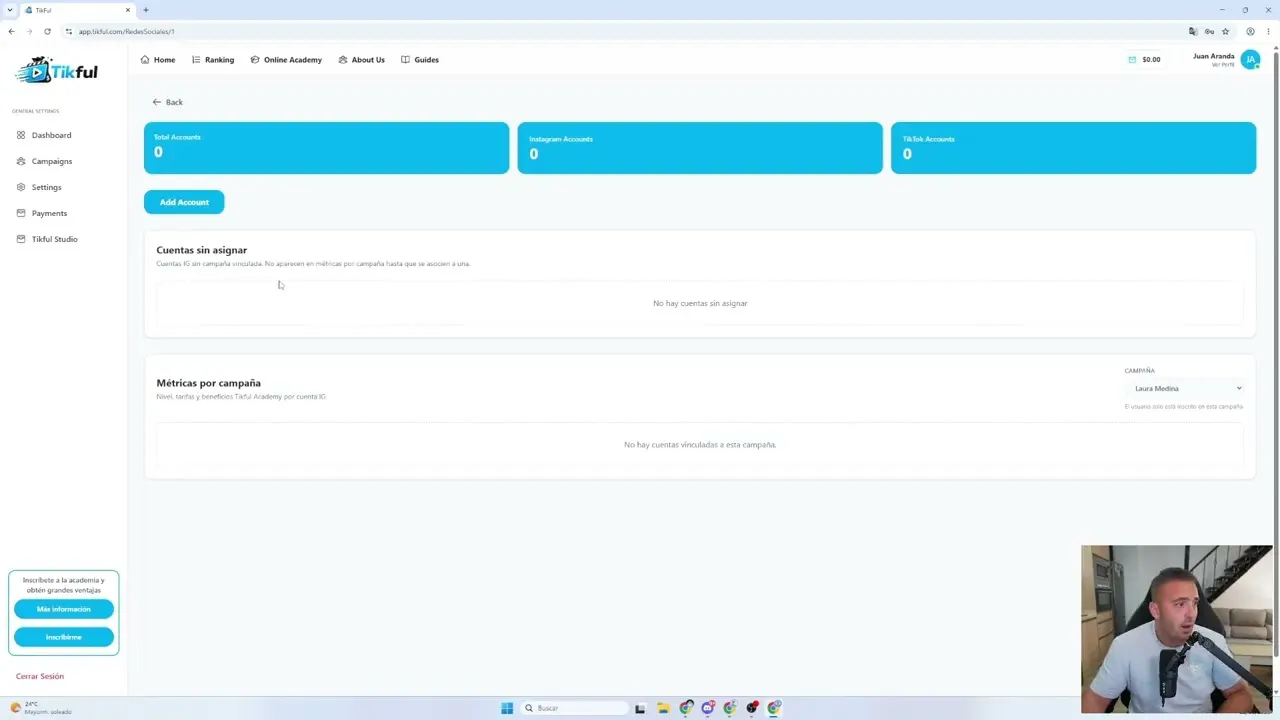Viewport: 1280px width, 720px height.
Task: Open the Chrome profile icon
Action: [x=1250, y=31]
